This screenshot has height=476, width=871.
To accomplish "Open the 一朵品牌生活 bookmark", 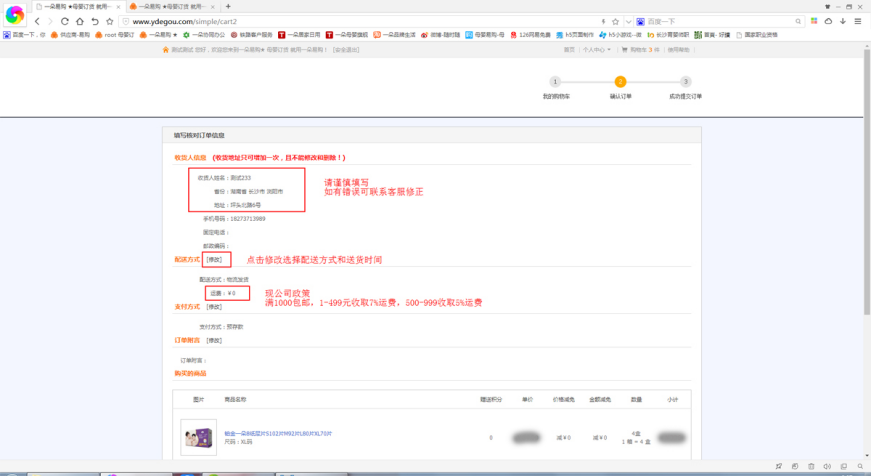I will (394, 34).
